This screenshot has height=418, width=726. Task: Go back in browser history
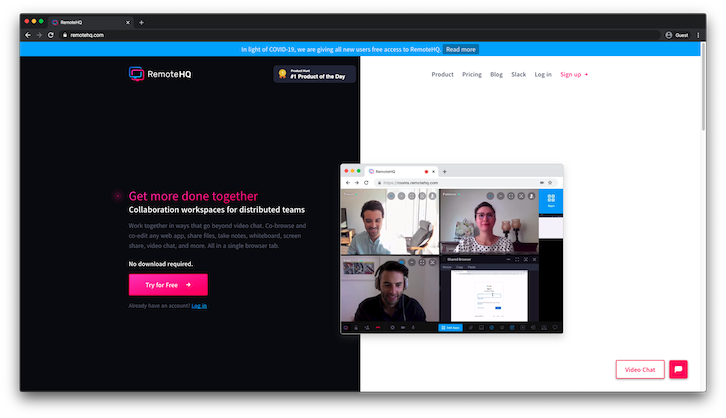pyautogui.click(x=27, y=35)
